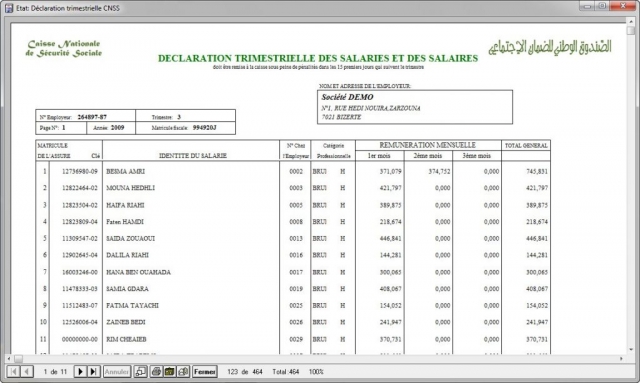This screenshot has height=383, width=640.
Task: Click the name DALILA RIAHI
Action: [x=127, y=255]
